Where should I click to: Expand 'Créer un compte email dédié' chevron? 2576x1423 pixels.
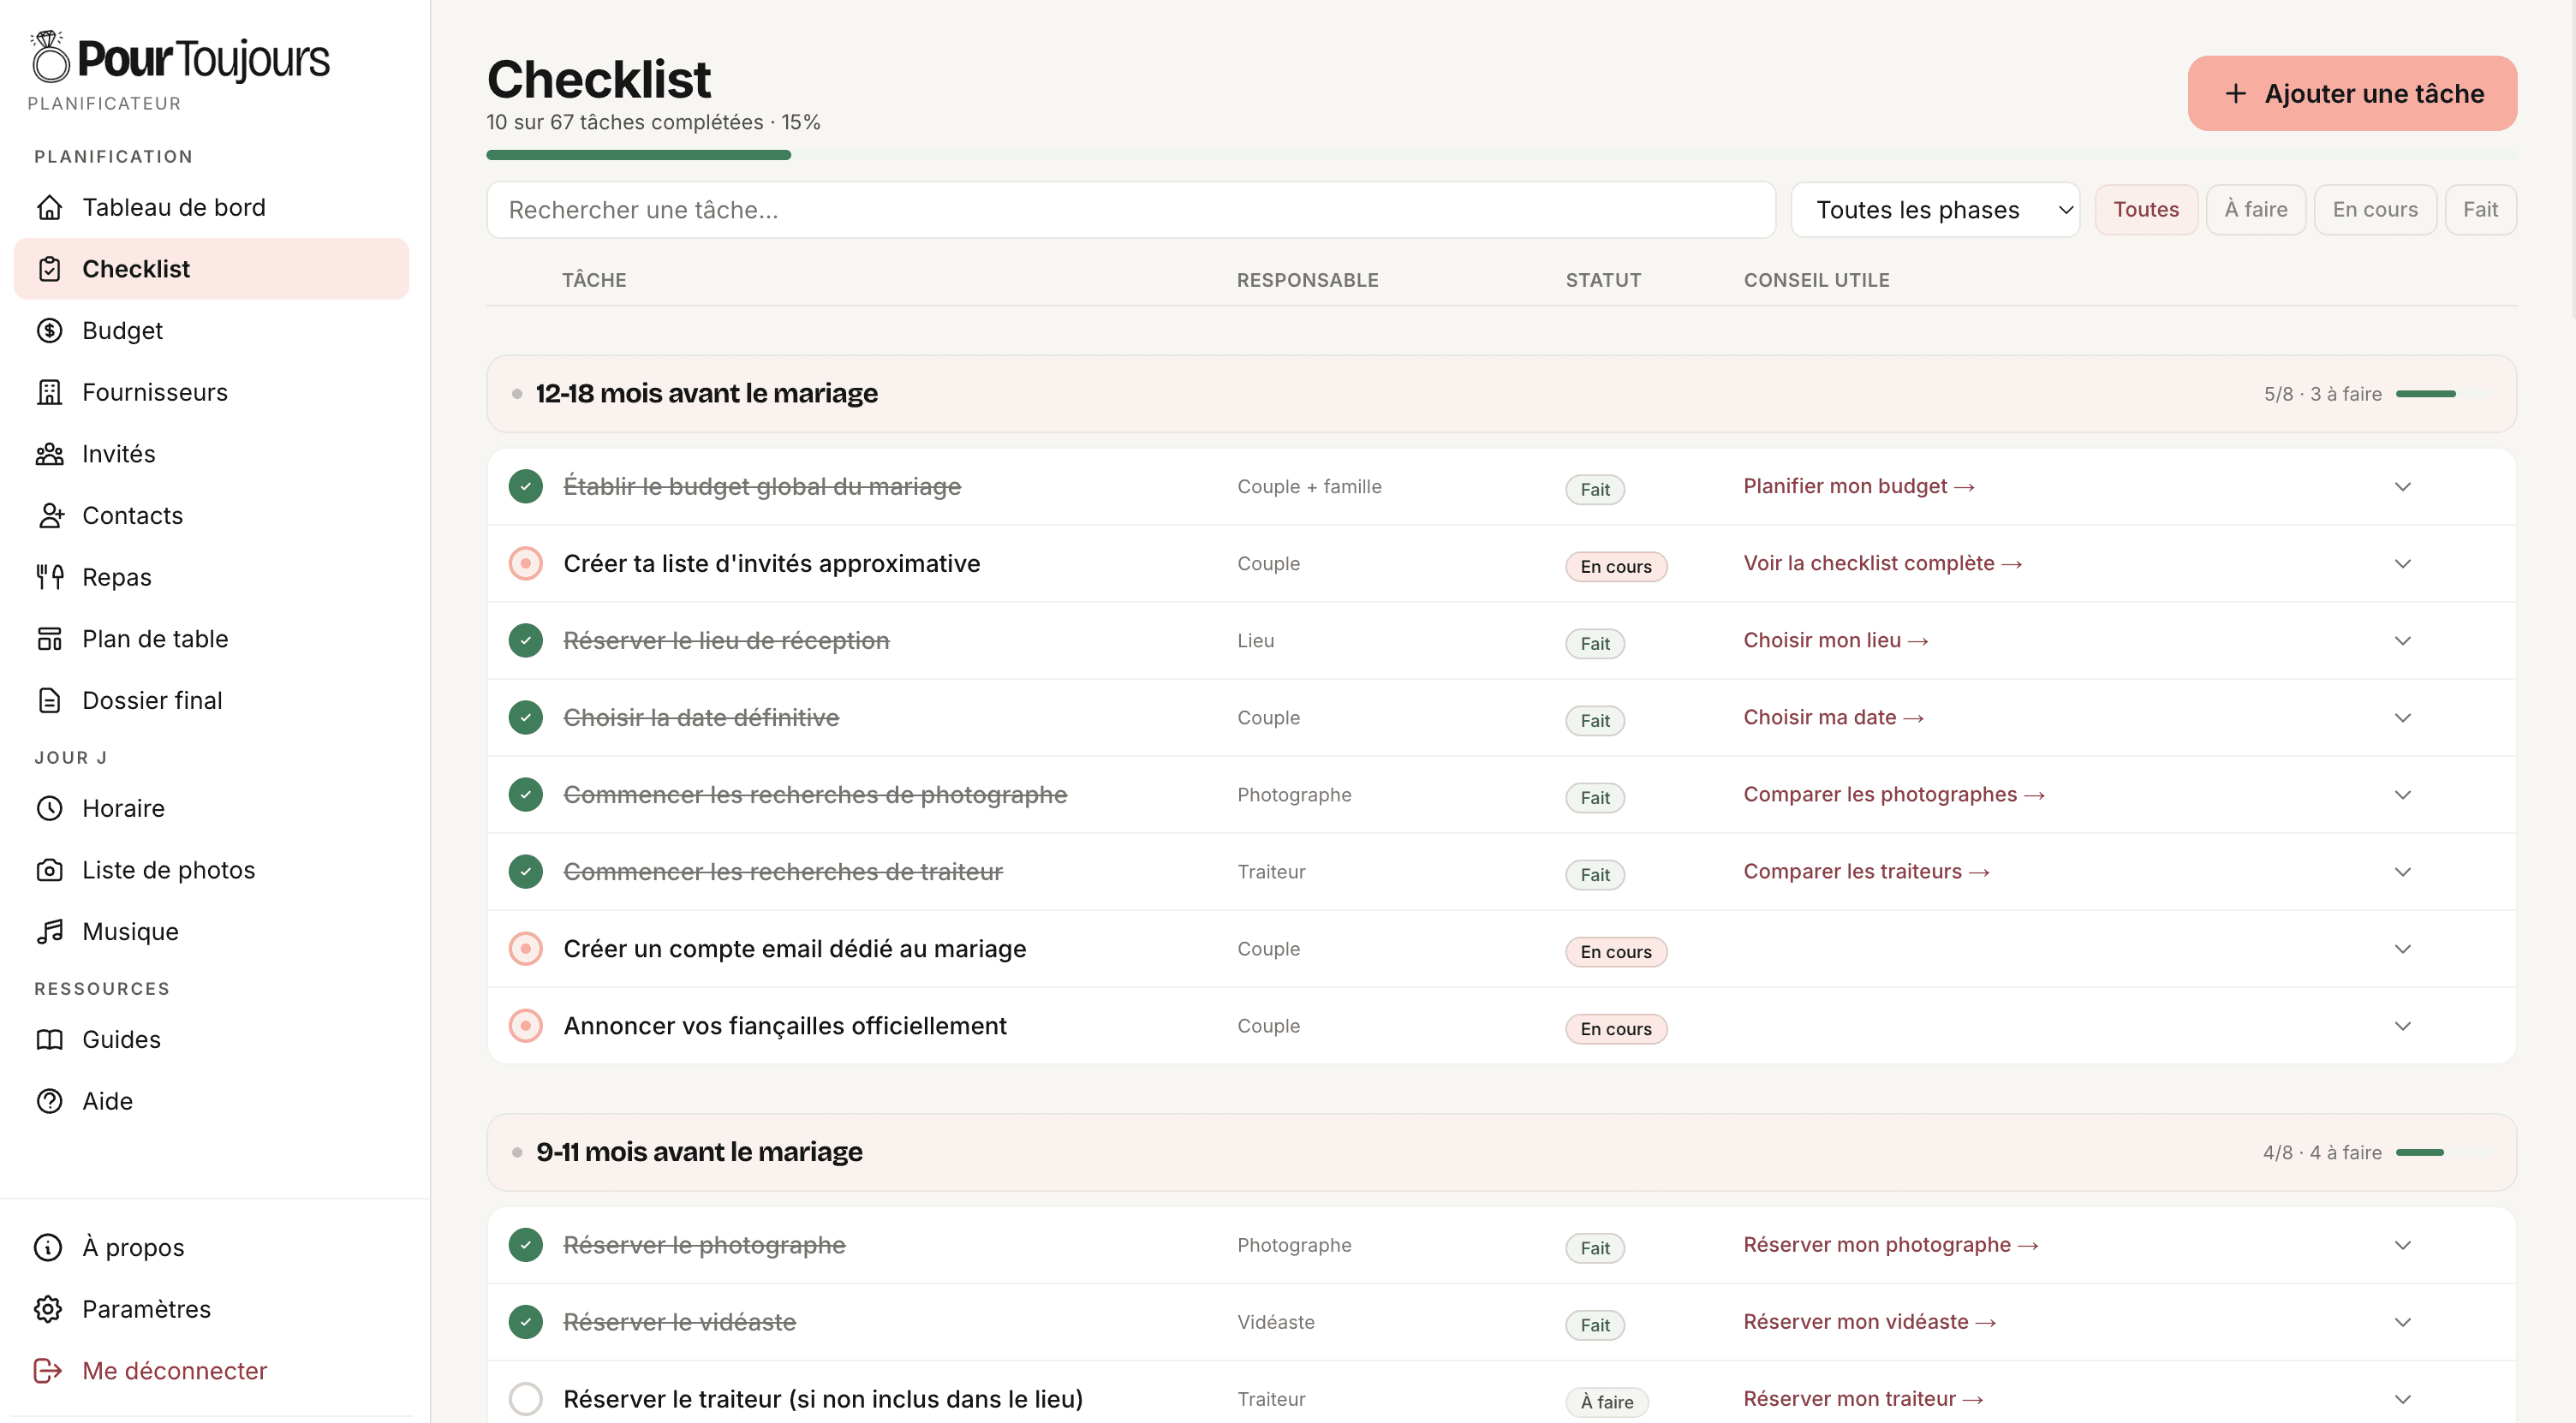coord(2402,949)
